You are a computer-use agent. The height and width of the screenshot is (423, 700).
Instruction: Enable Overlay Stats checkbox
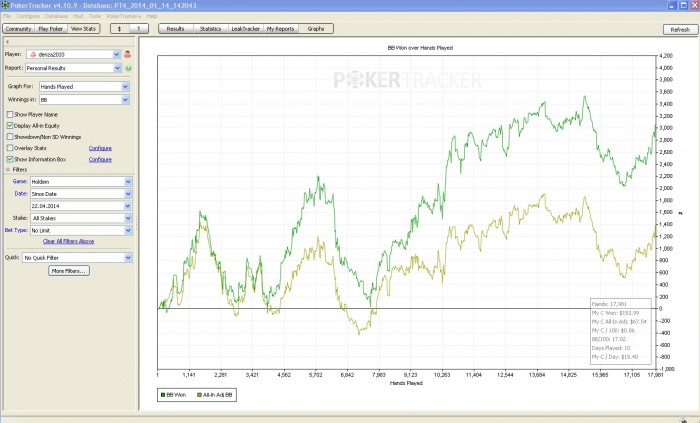(x=10, y=148)
